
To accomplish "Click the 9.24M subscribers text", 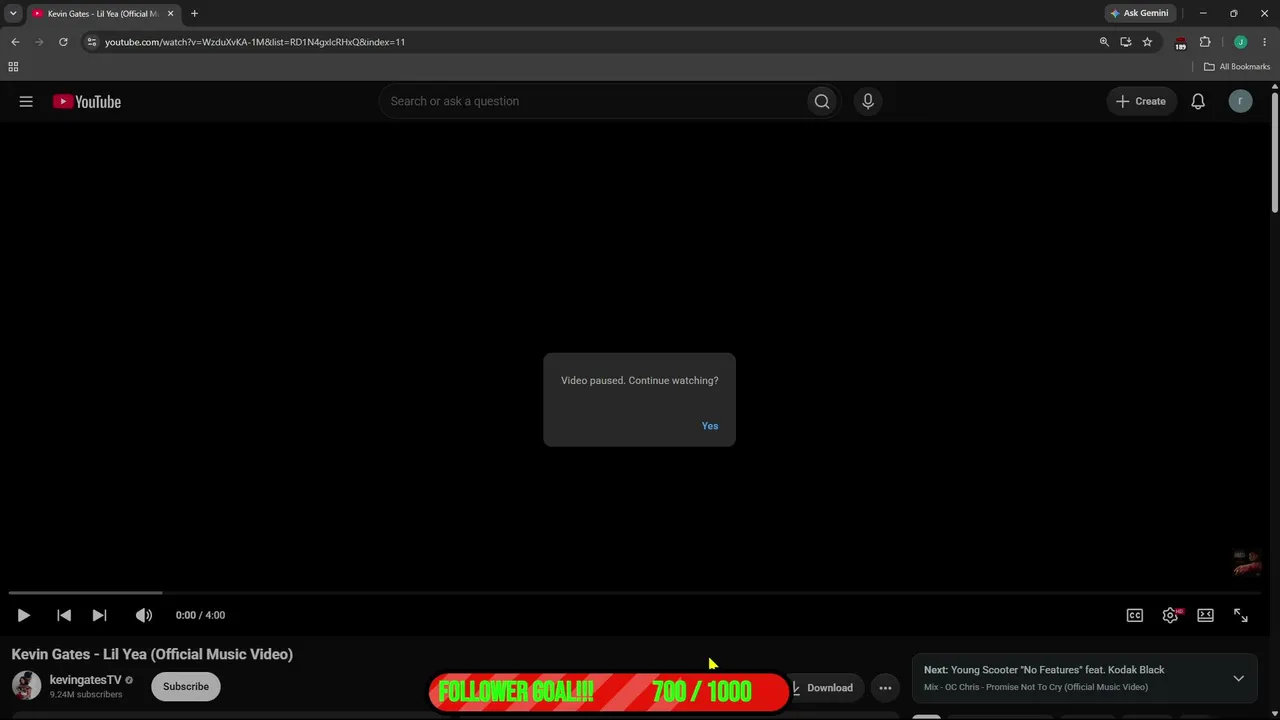I will click(x=86, y=694).
